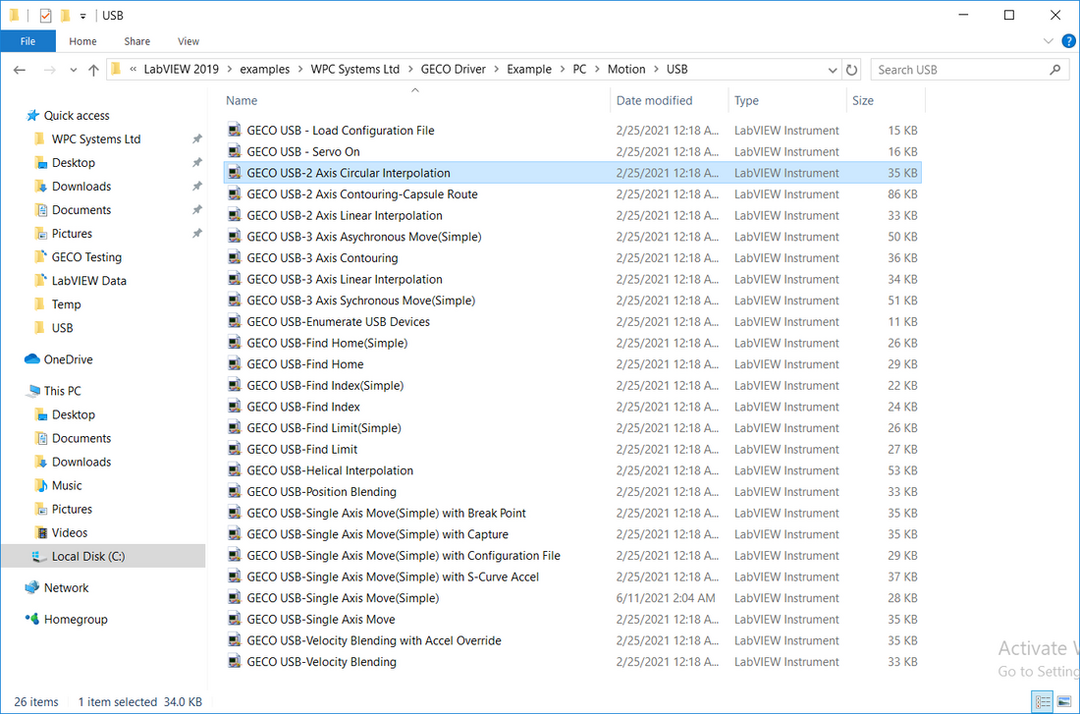The width and height of the screenshot is (1080, 714).
Task: Open Customize Quick Access Toolbar dropdown
Action: point(83,16)
